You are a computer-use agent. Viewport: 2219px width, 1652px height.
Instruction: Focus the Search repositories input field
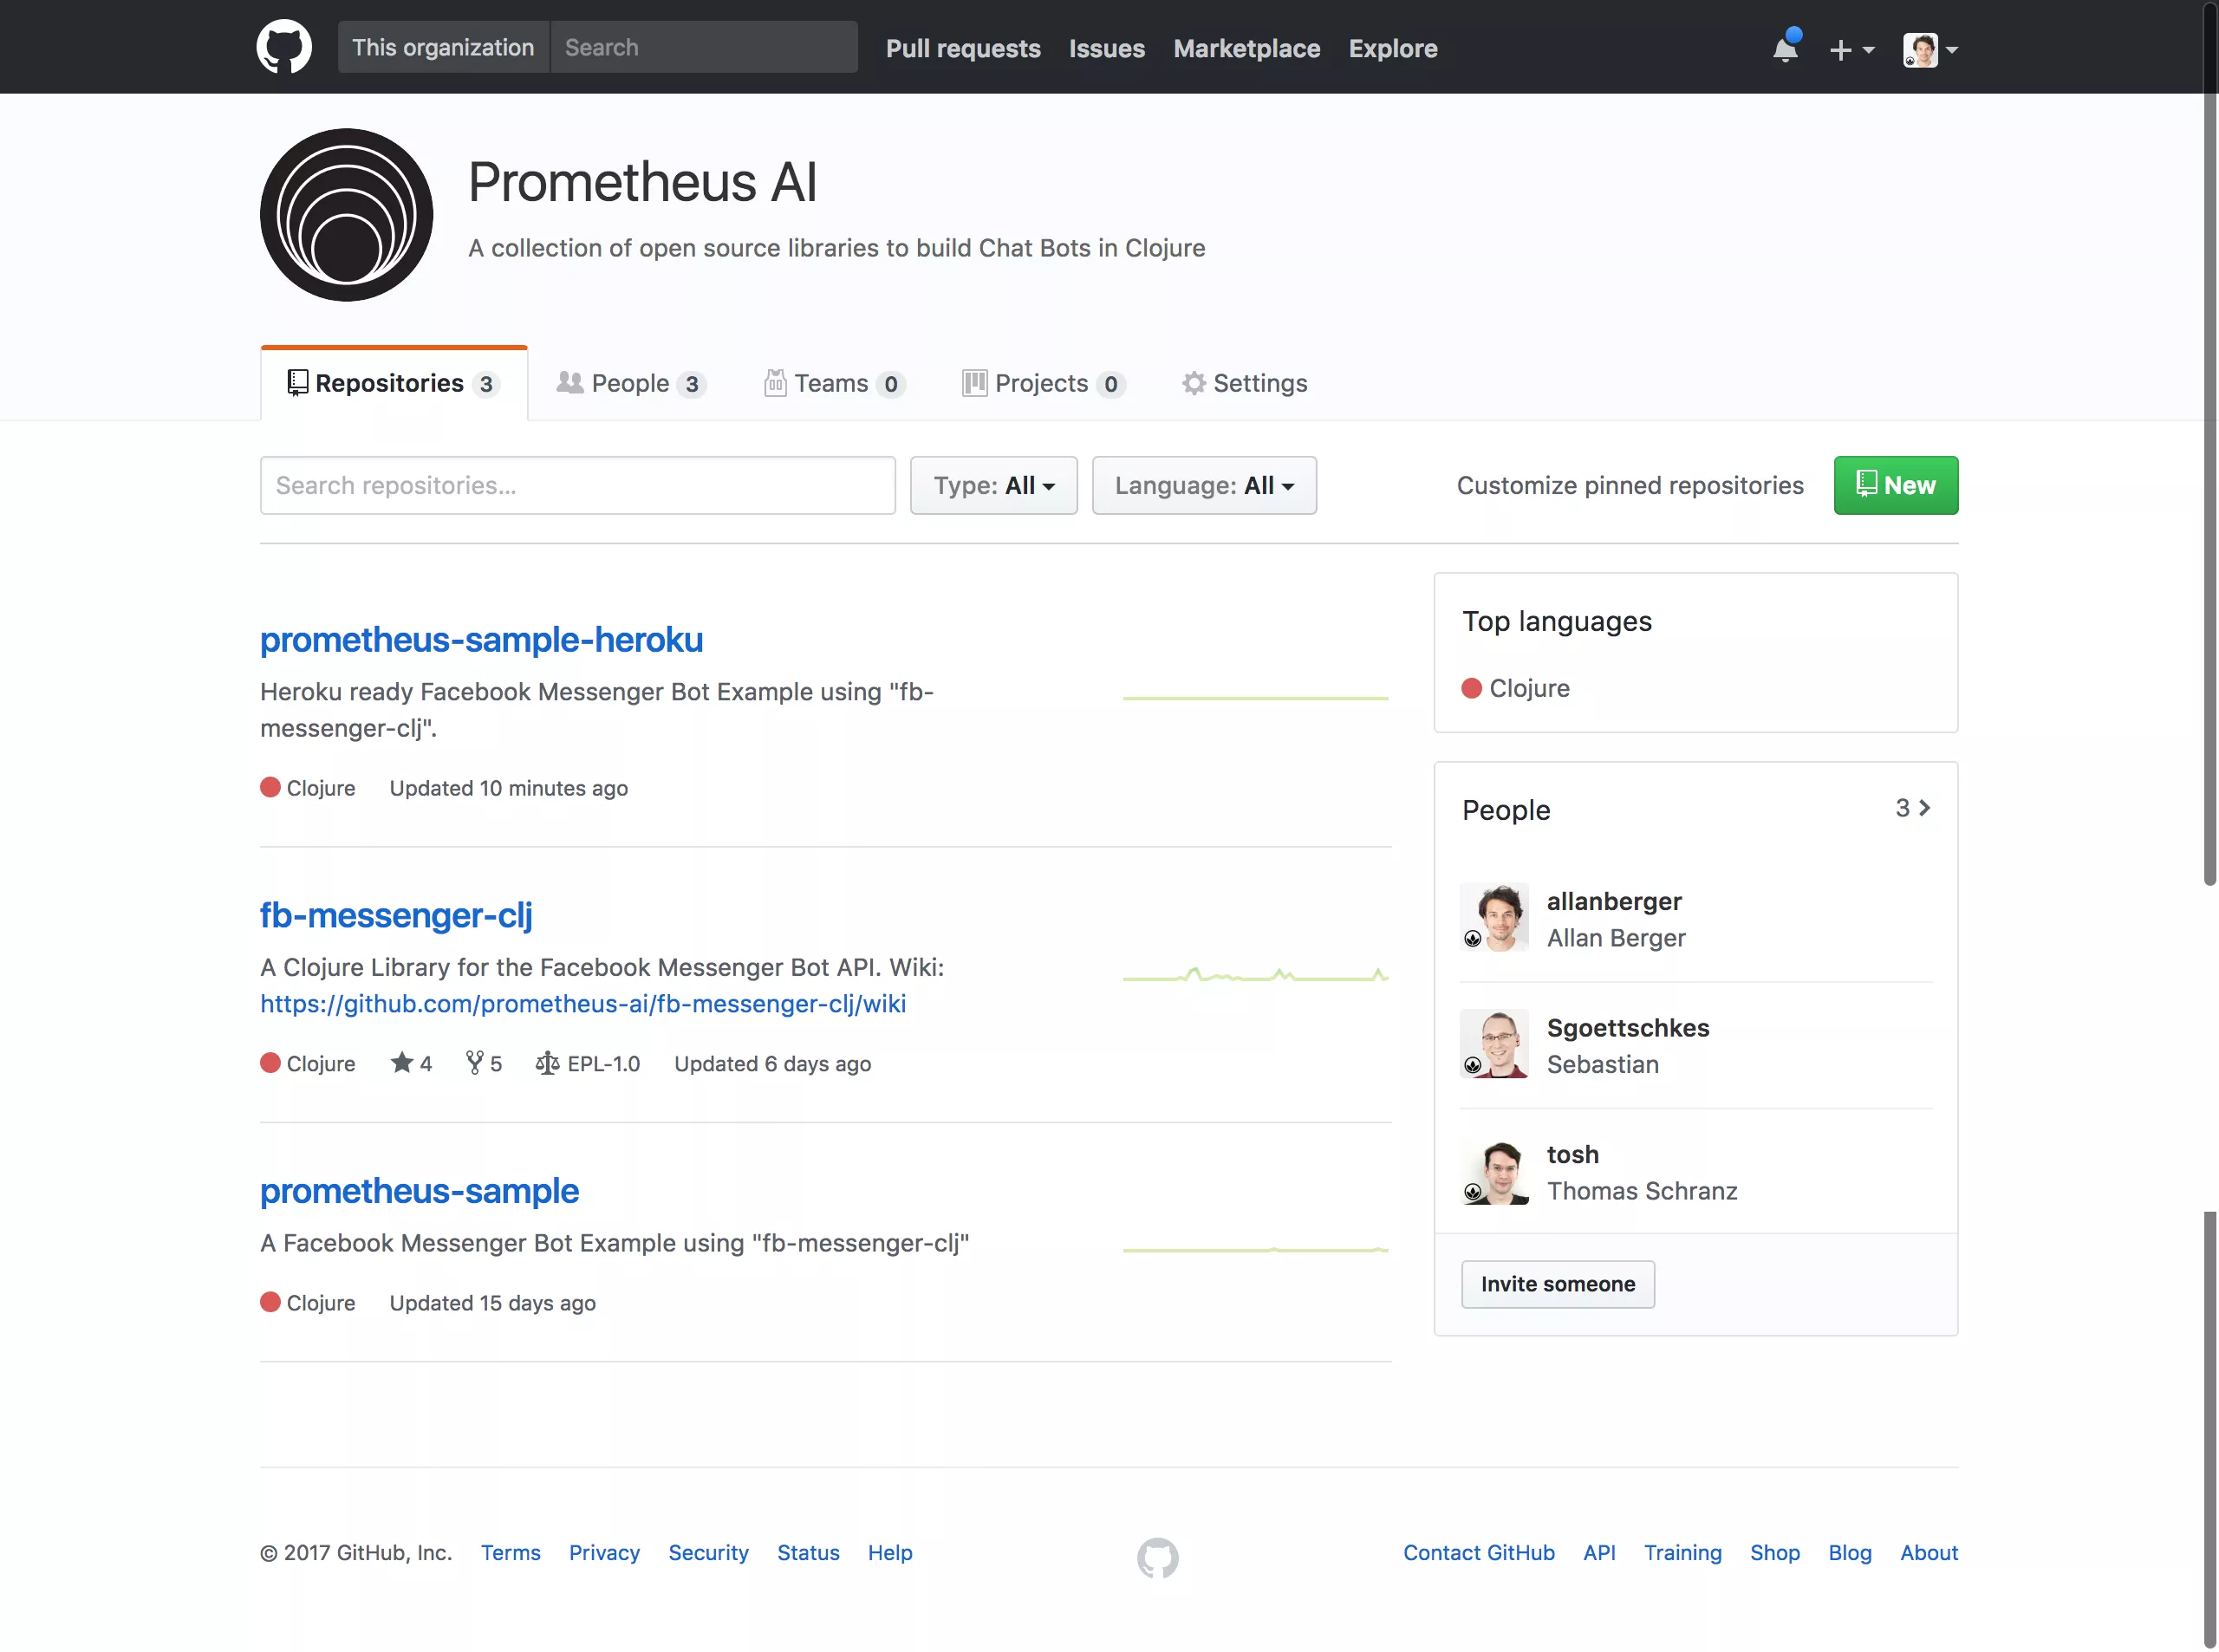coord(577,485)
